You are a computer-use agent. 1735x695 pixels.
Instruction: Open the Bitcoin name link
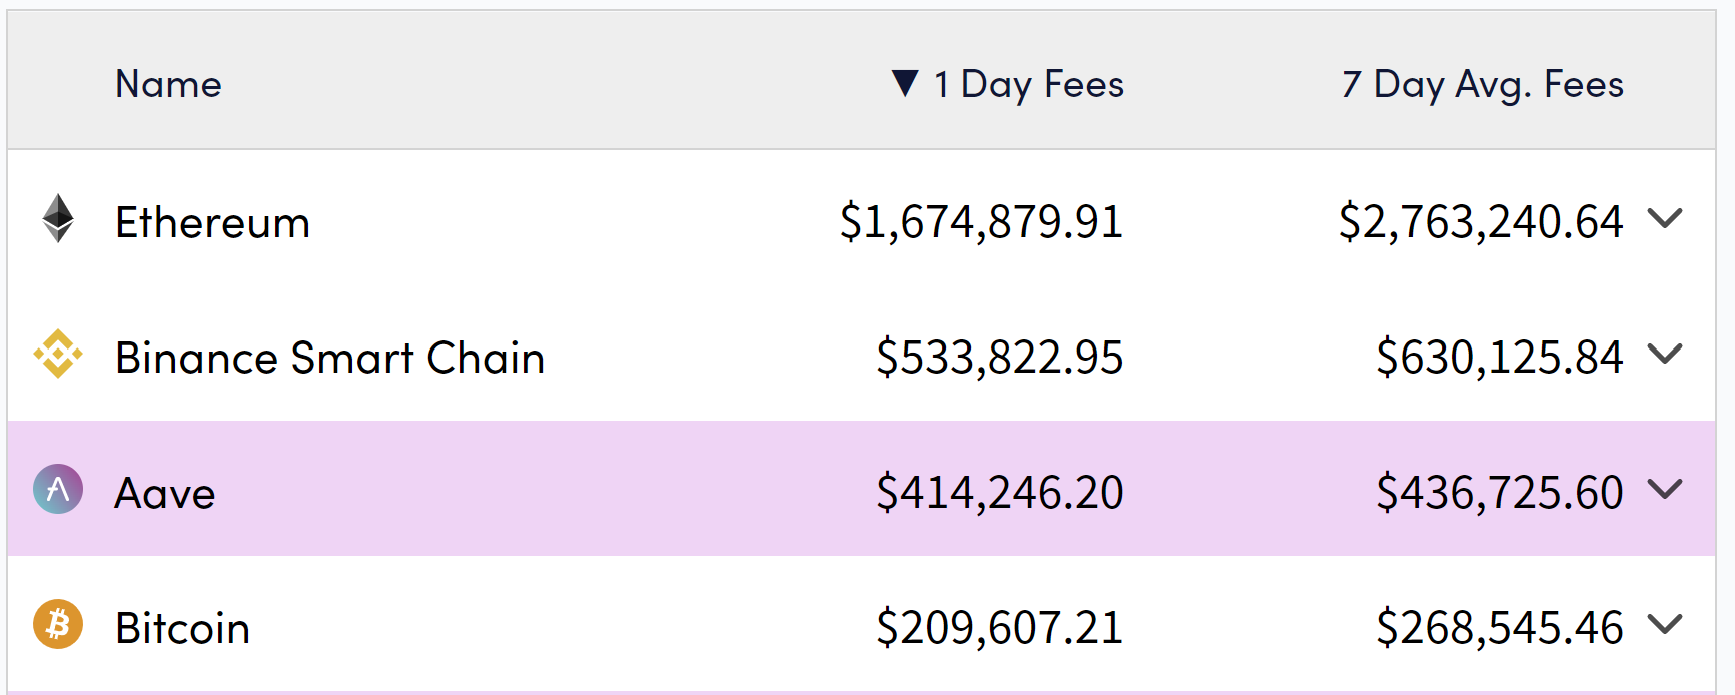[182, 628]
